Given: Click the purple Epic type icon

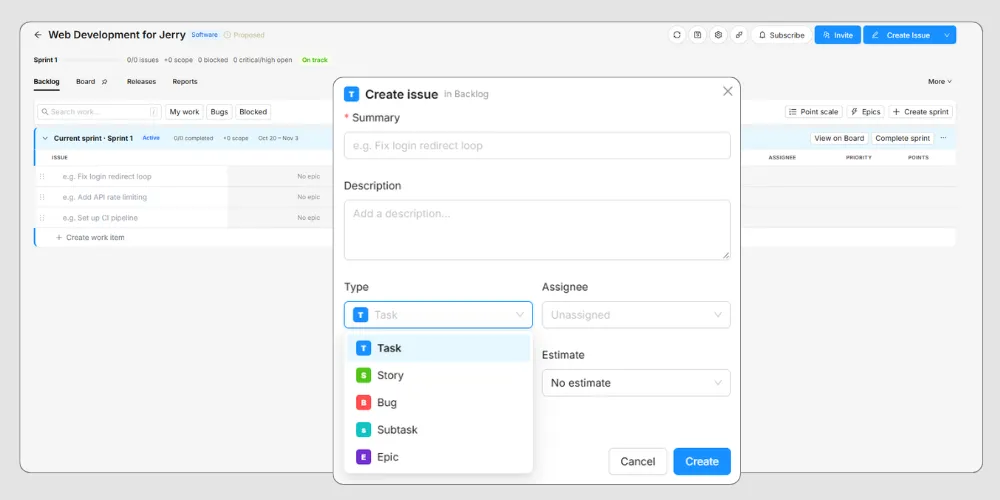Looking at the screenshot, I should pyautogui.click(x=364, y=457).
